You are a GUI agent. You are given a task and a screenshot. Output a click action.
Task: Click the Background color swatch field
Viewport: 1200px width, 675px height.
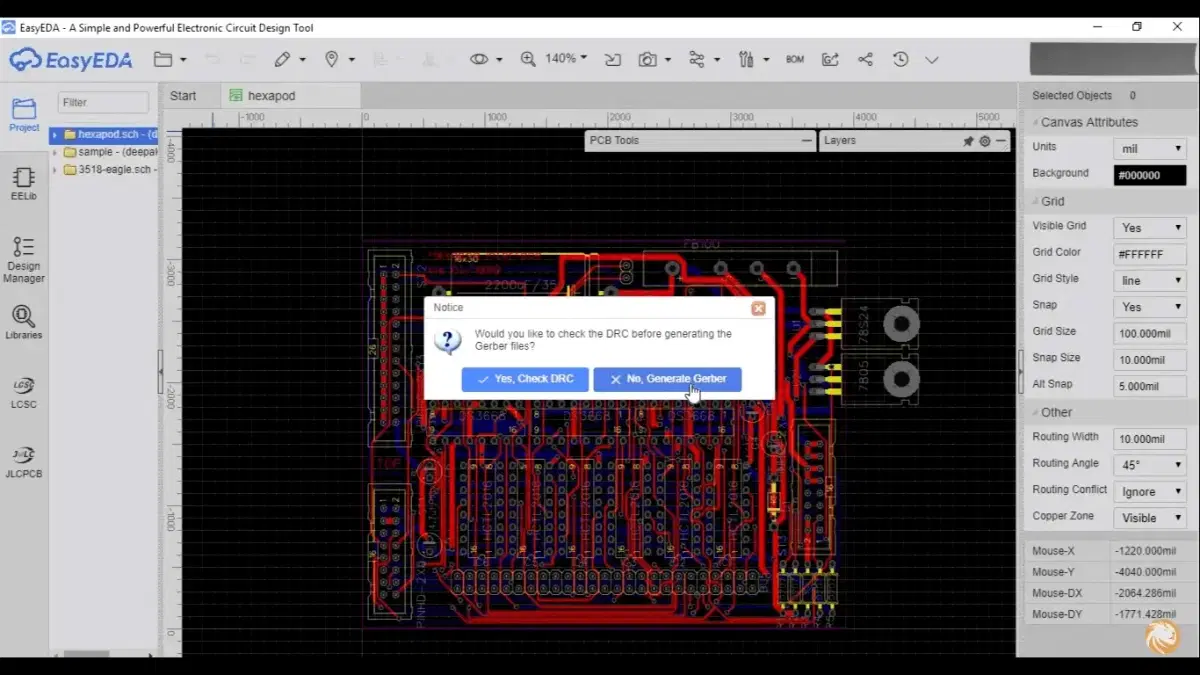click(1150, 175)
